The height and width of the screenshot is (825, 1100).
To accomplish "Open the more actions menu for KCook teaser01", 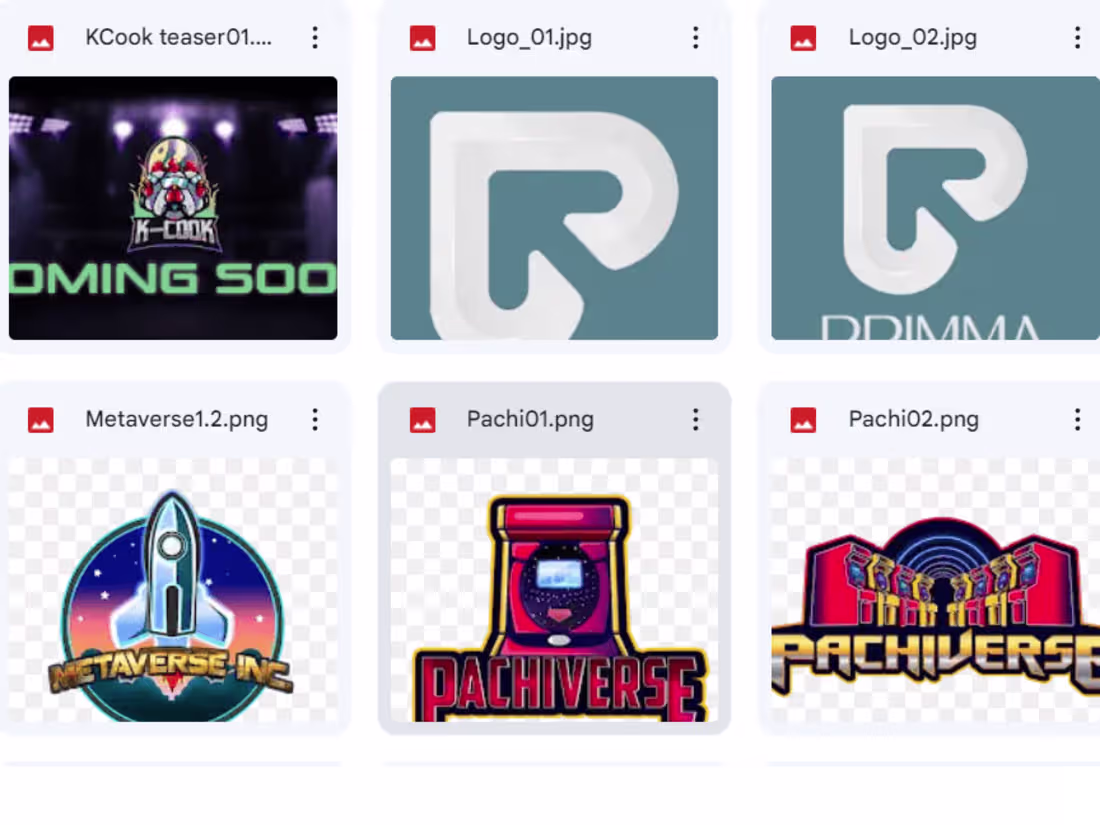I will [315, 38].
